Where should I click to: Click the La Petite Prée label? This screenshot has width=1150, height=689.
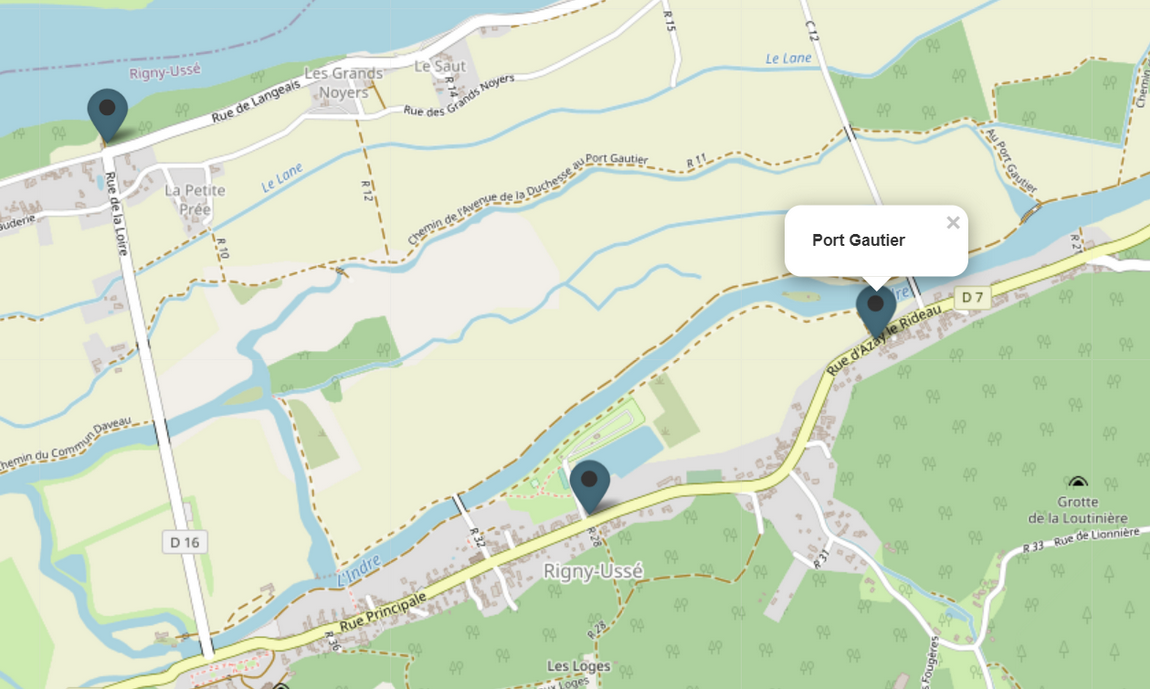click(195, 199)
